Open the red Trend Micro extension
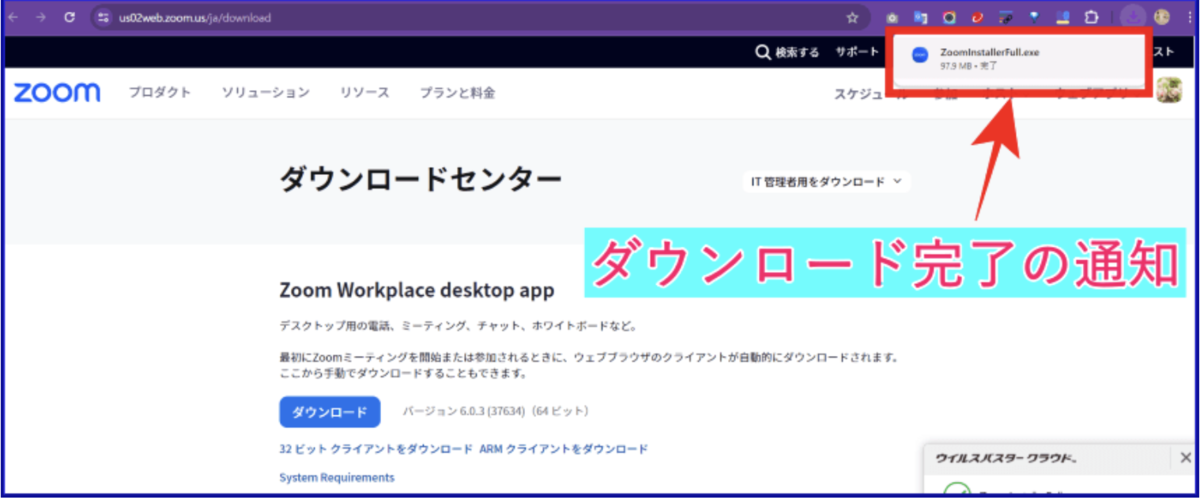1200x500 pixels. point(977,17)
